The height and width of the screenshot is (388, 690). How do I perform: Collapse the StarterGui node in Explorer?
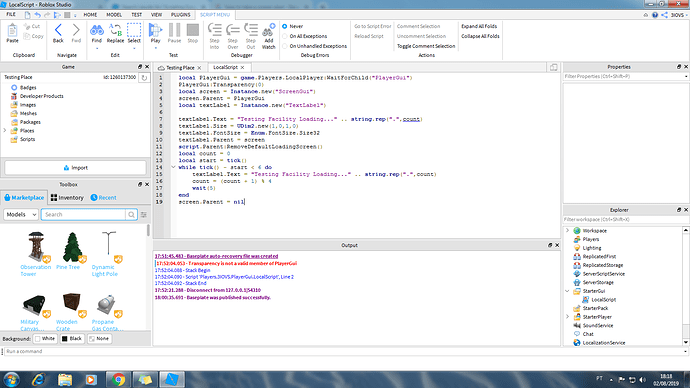[568, 291]
